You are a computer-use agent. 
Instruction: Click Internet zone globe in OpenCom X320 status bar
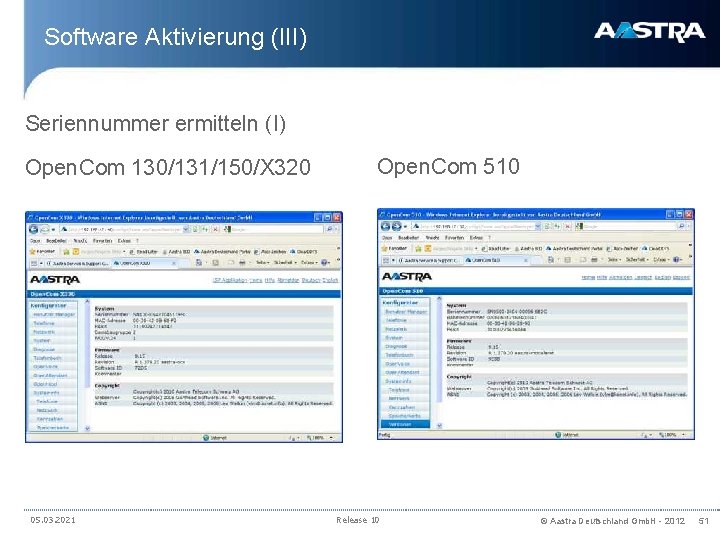206,438
